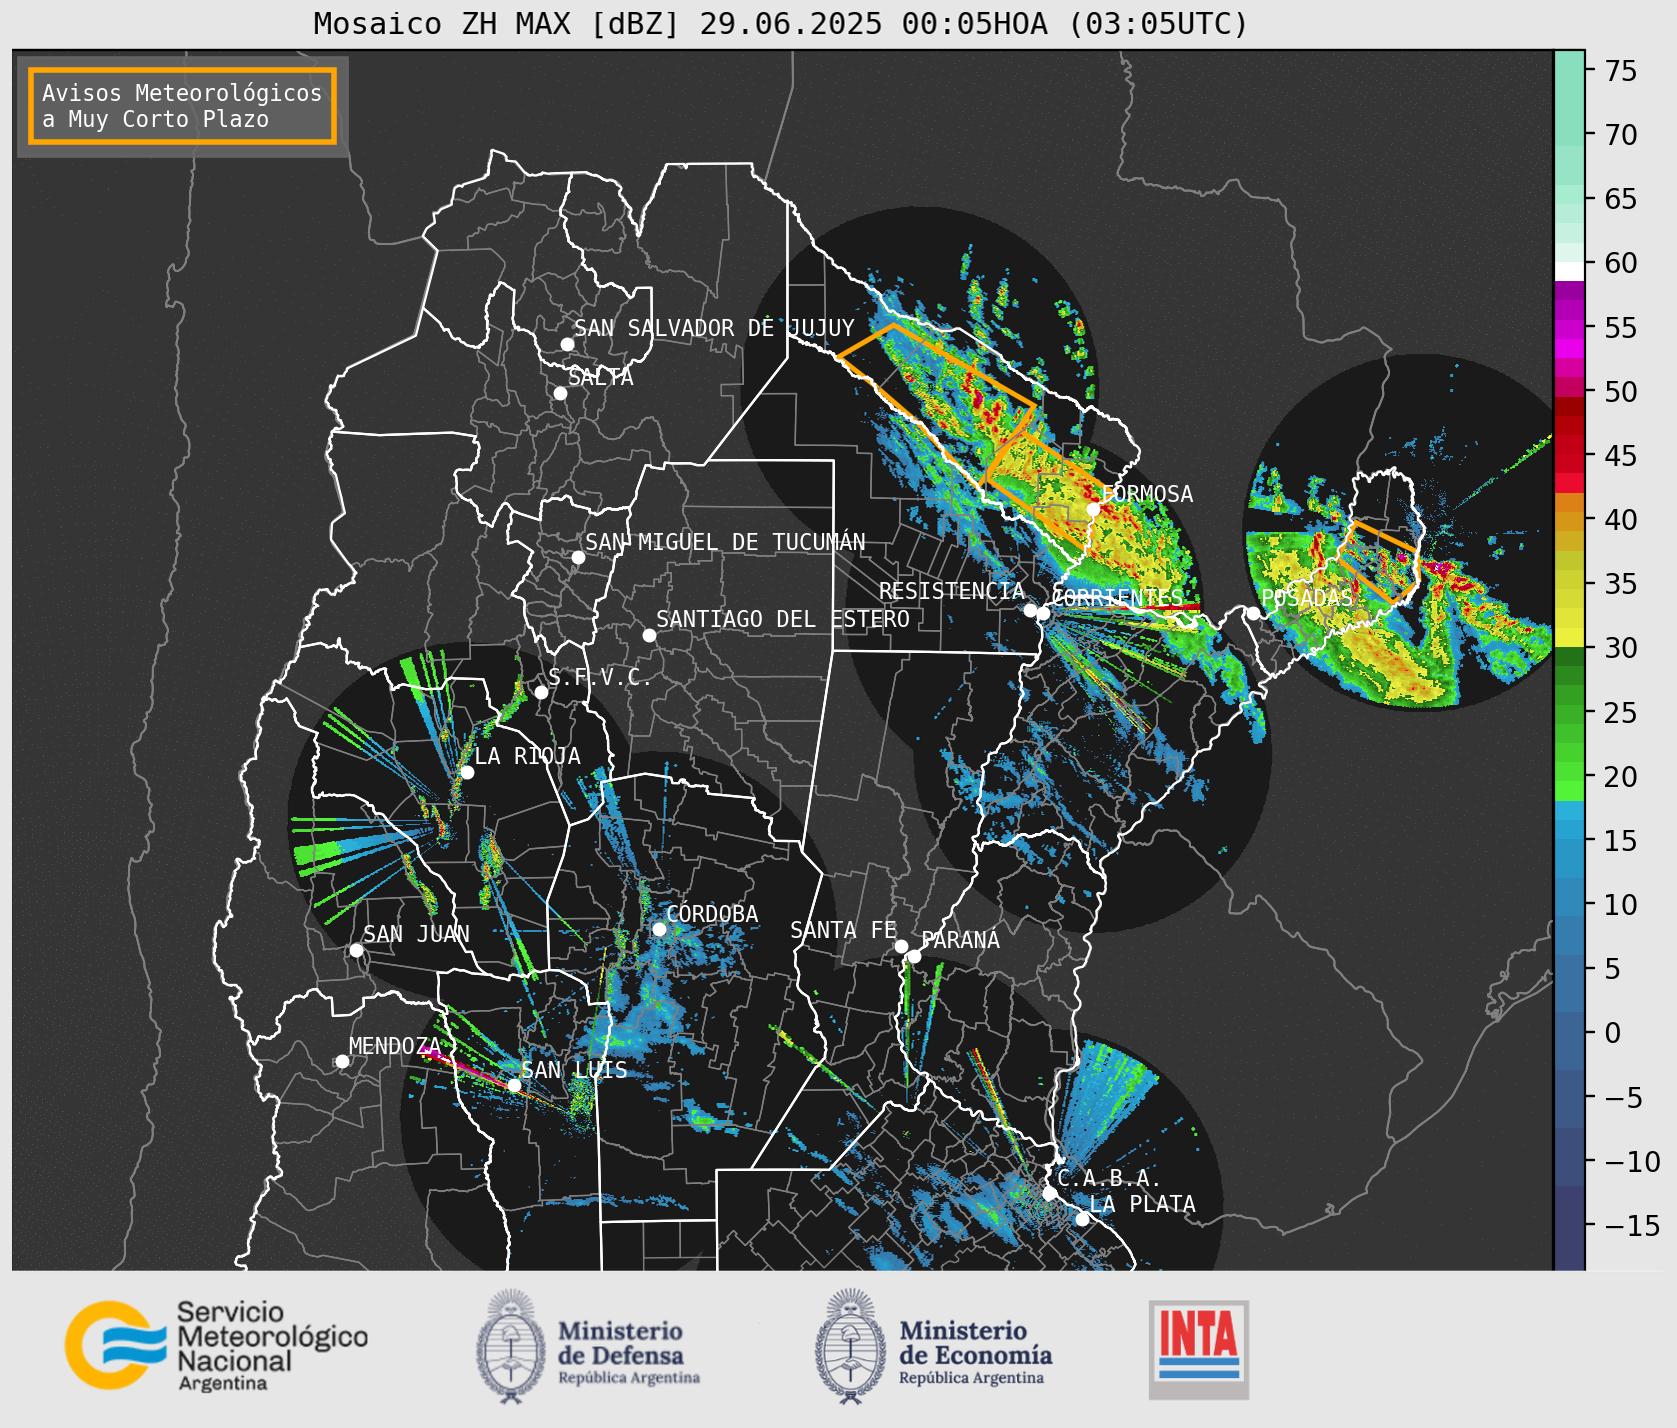Click the SANTIAGO DEL ESTERO marker dot
The width and height of the screenshot is (1677, 1428).
point(649,635)
